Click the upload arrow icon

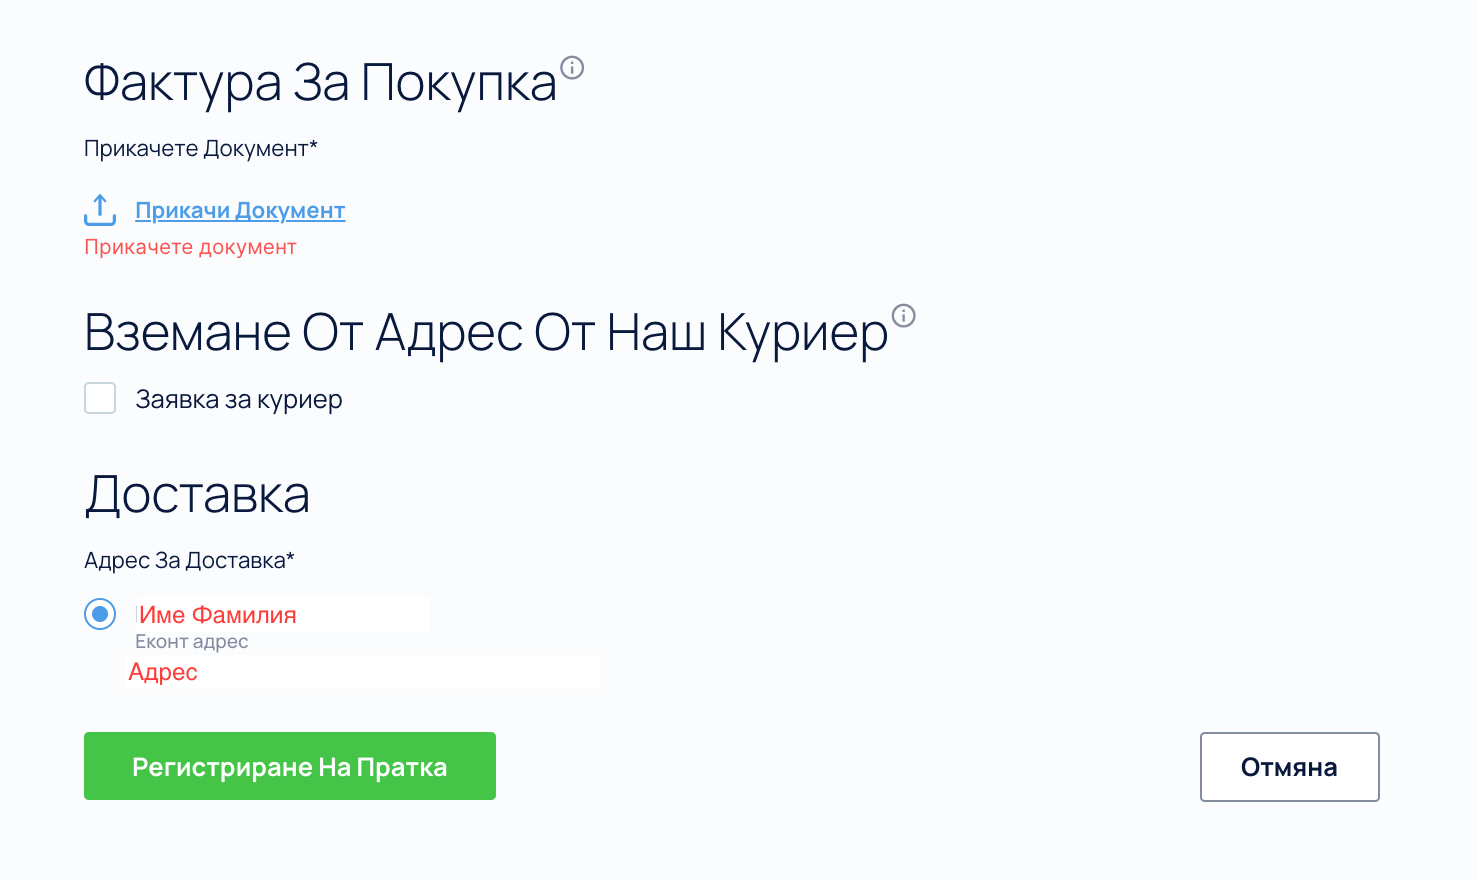100,210
